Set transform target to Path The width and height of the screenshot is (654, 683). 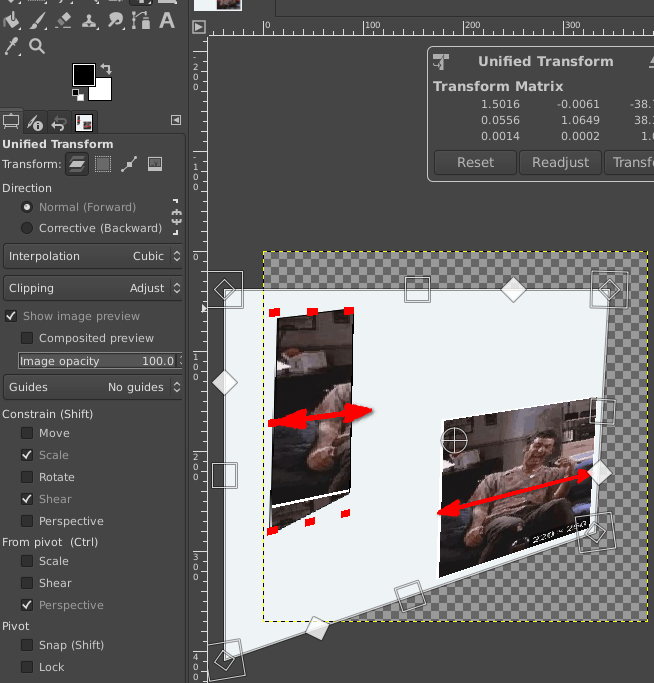coord(129,164)
